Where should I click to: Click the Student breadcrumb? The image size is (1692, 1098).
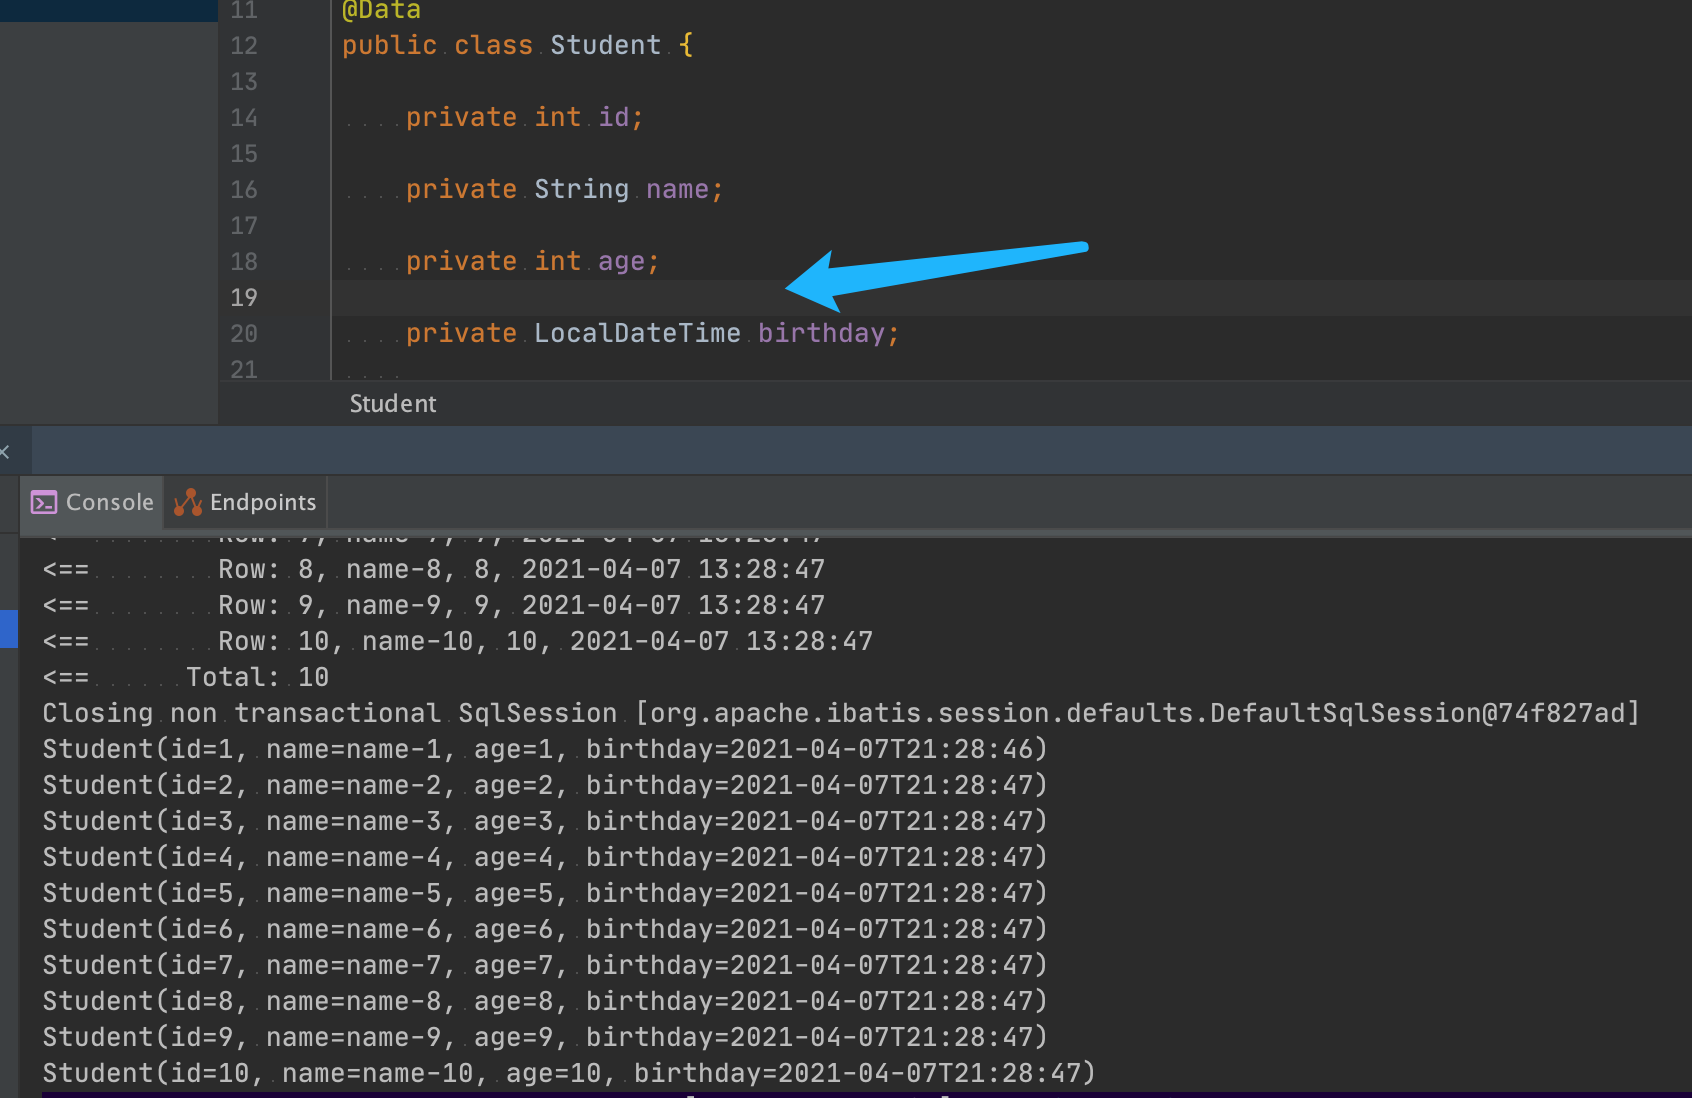393,404
